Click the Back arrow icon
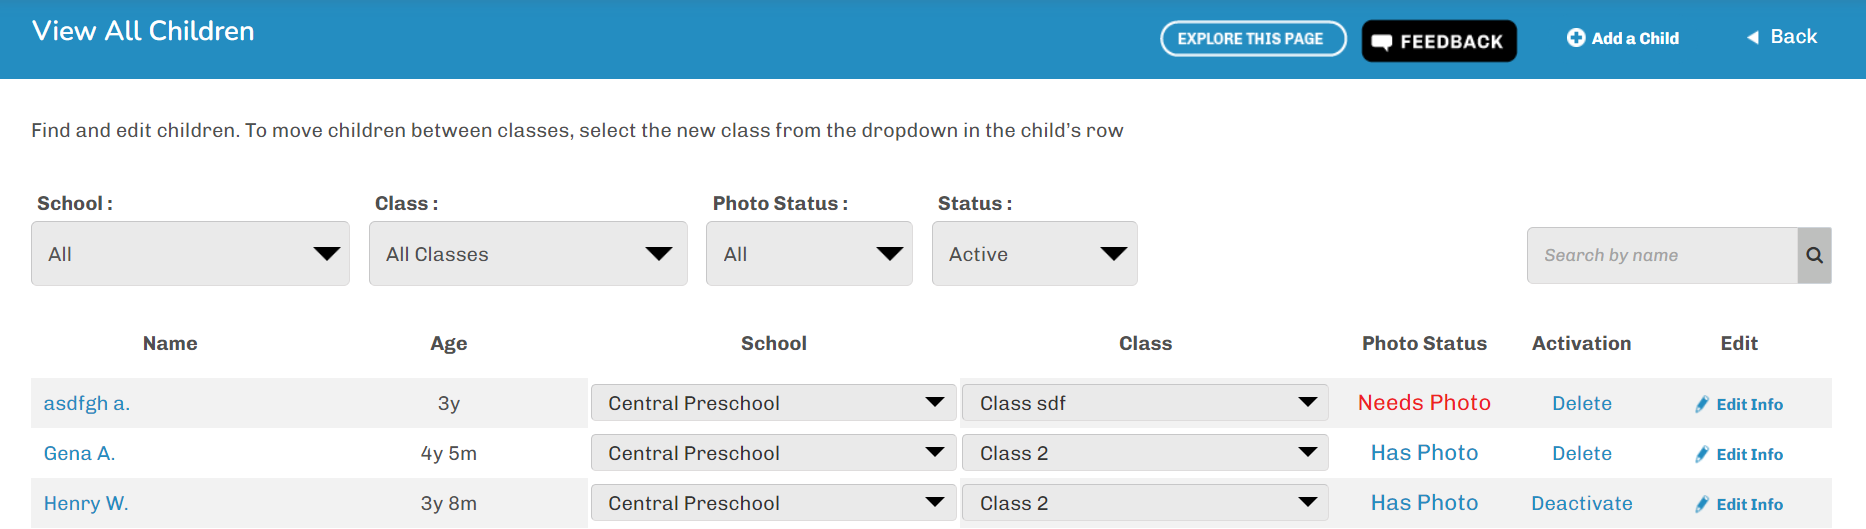 (1753, 37)
